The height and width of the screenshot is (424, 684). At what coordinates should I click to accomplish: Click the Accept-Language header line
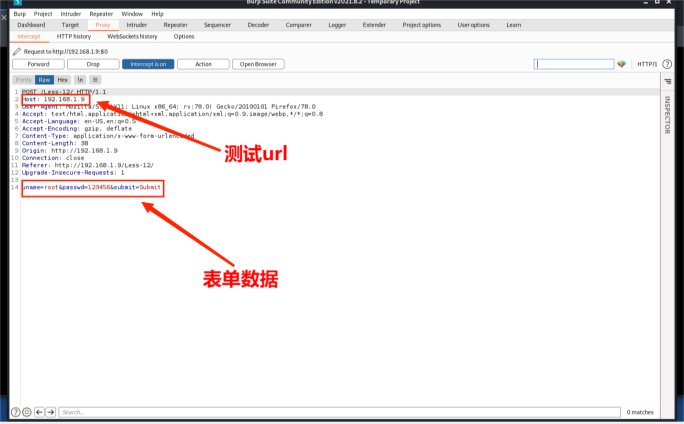point(79,121)
